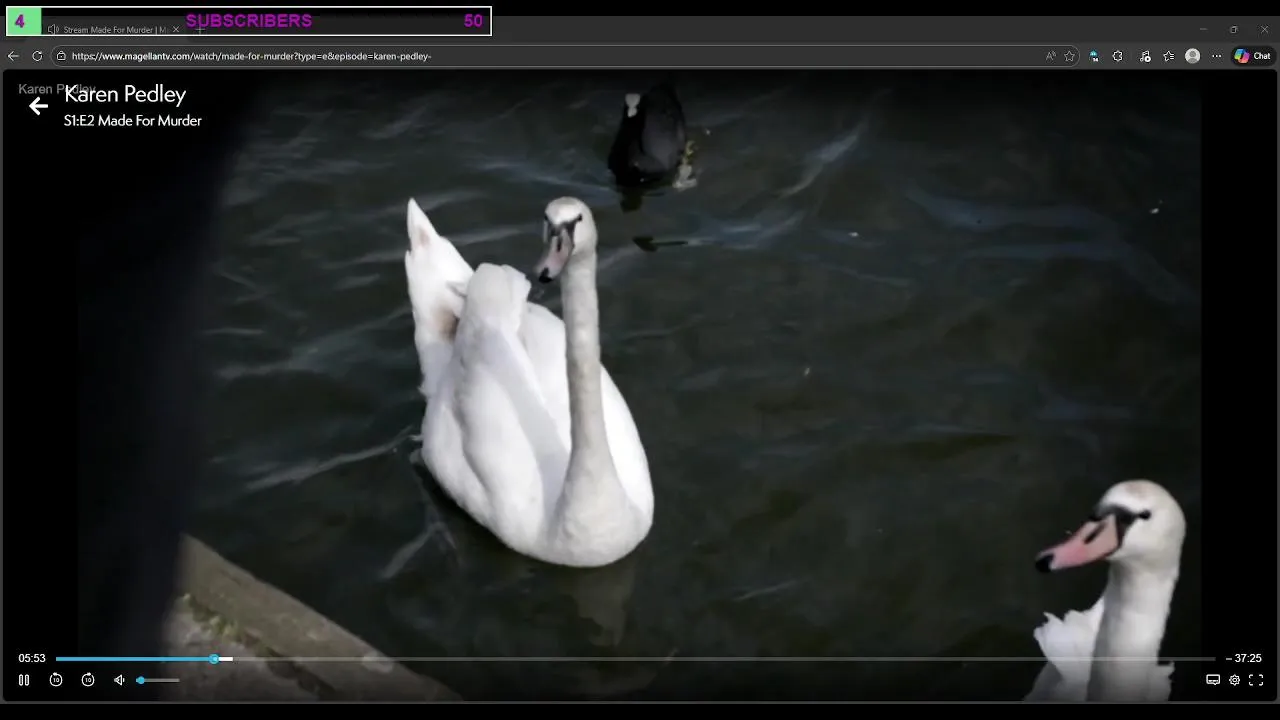
Task: Skip forward 10 seconds in video
Action: point(88,680)
